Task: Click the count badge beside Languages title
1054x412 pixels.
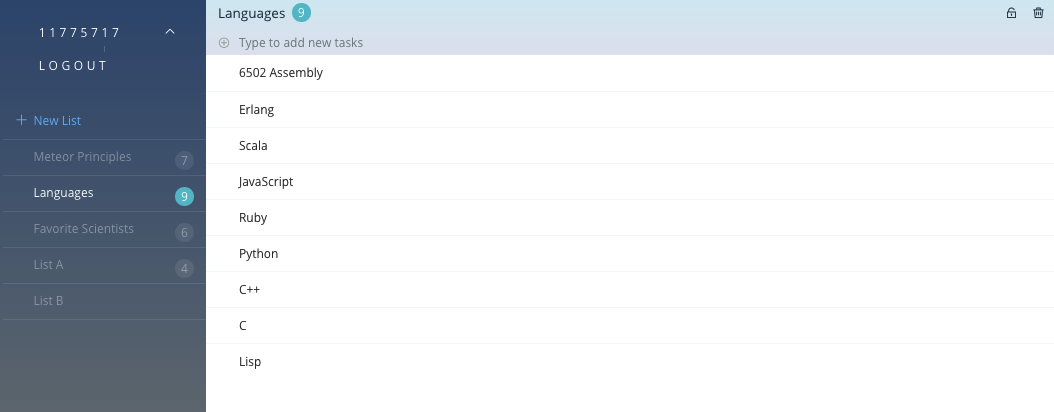Action: 301,13
